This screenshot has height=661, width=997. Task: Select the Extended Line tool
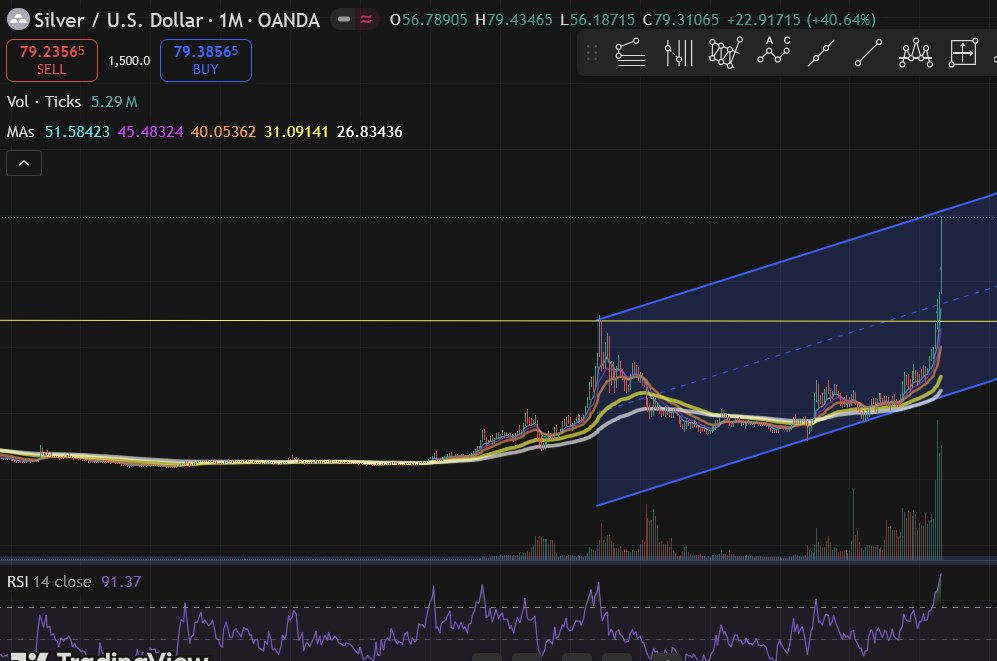(821, 53)
